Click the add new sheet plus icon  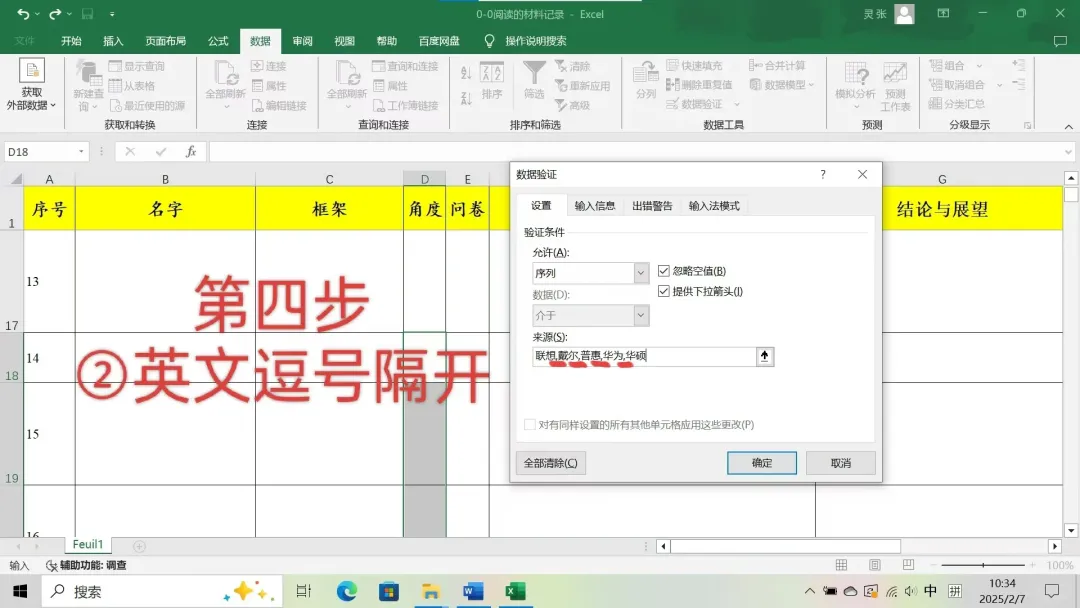(x=139, y=546)
